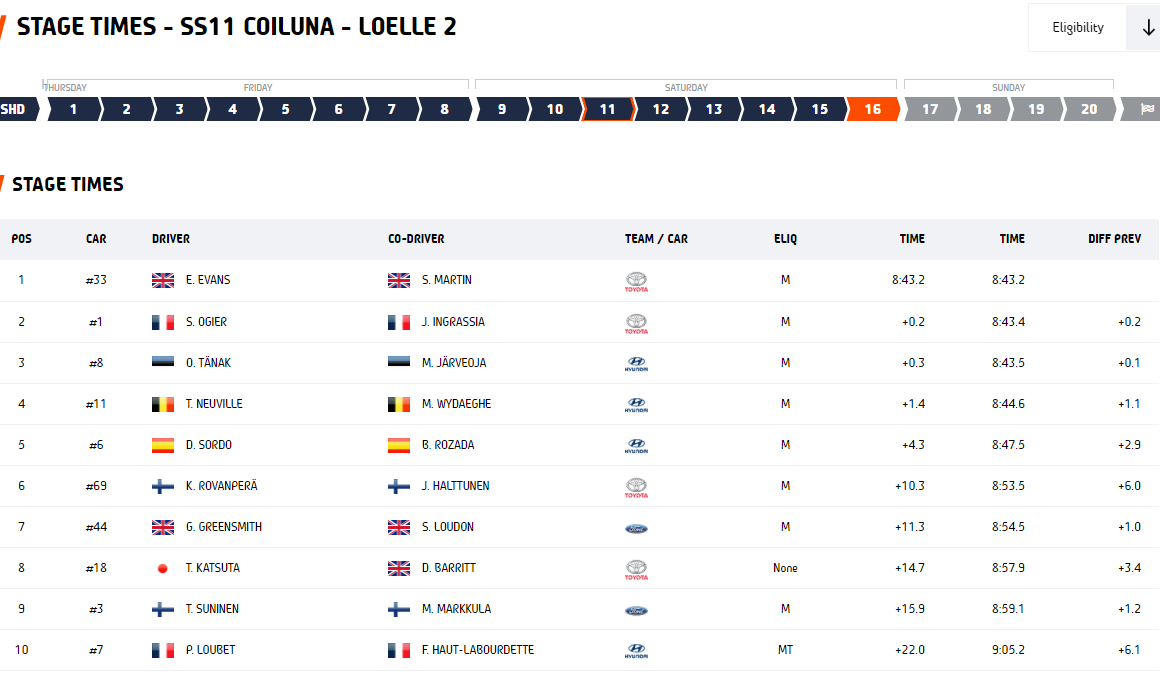
Task: Click the Belgian flag beside T. Neuville
Action: (x=163, y=404)
